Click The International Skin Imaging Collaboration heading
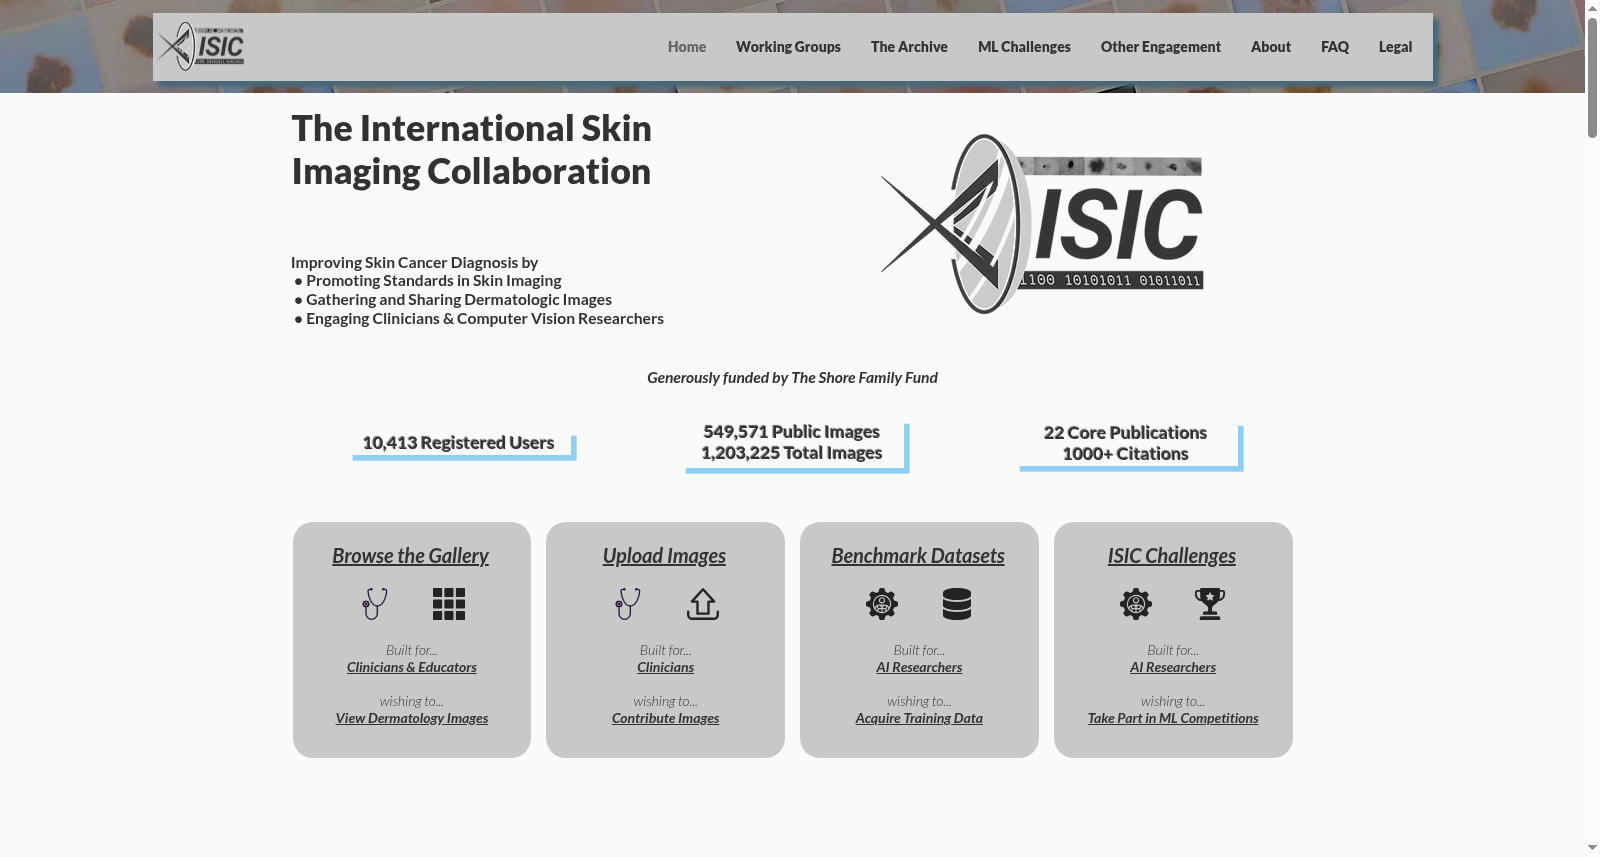The width and height of the screenshot is (1600, 857). click(x=471, y=150)
